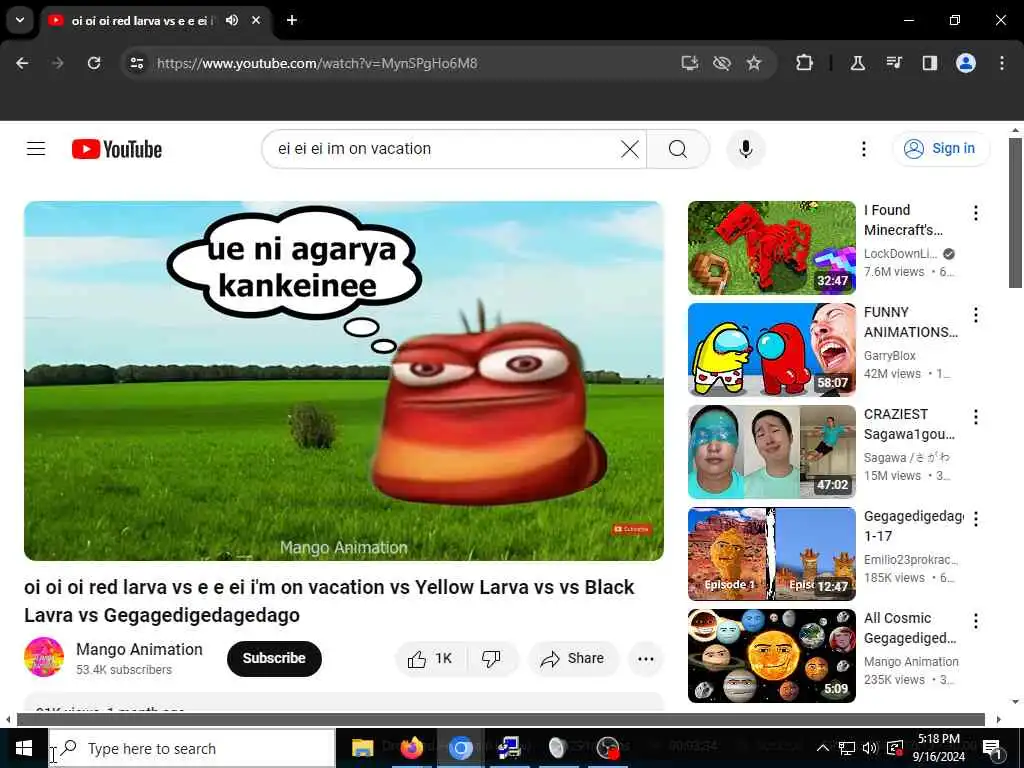Sign in to YouTube

coord(940,149)
